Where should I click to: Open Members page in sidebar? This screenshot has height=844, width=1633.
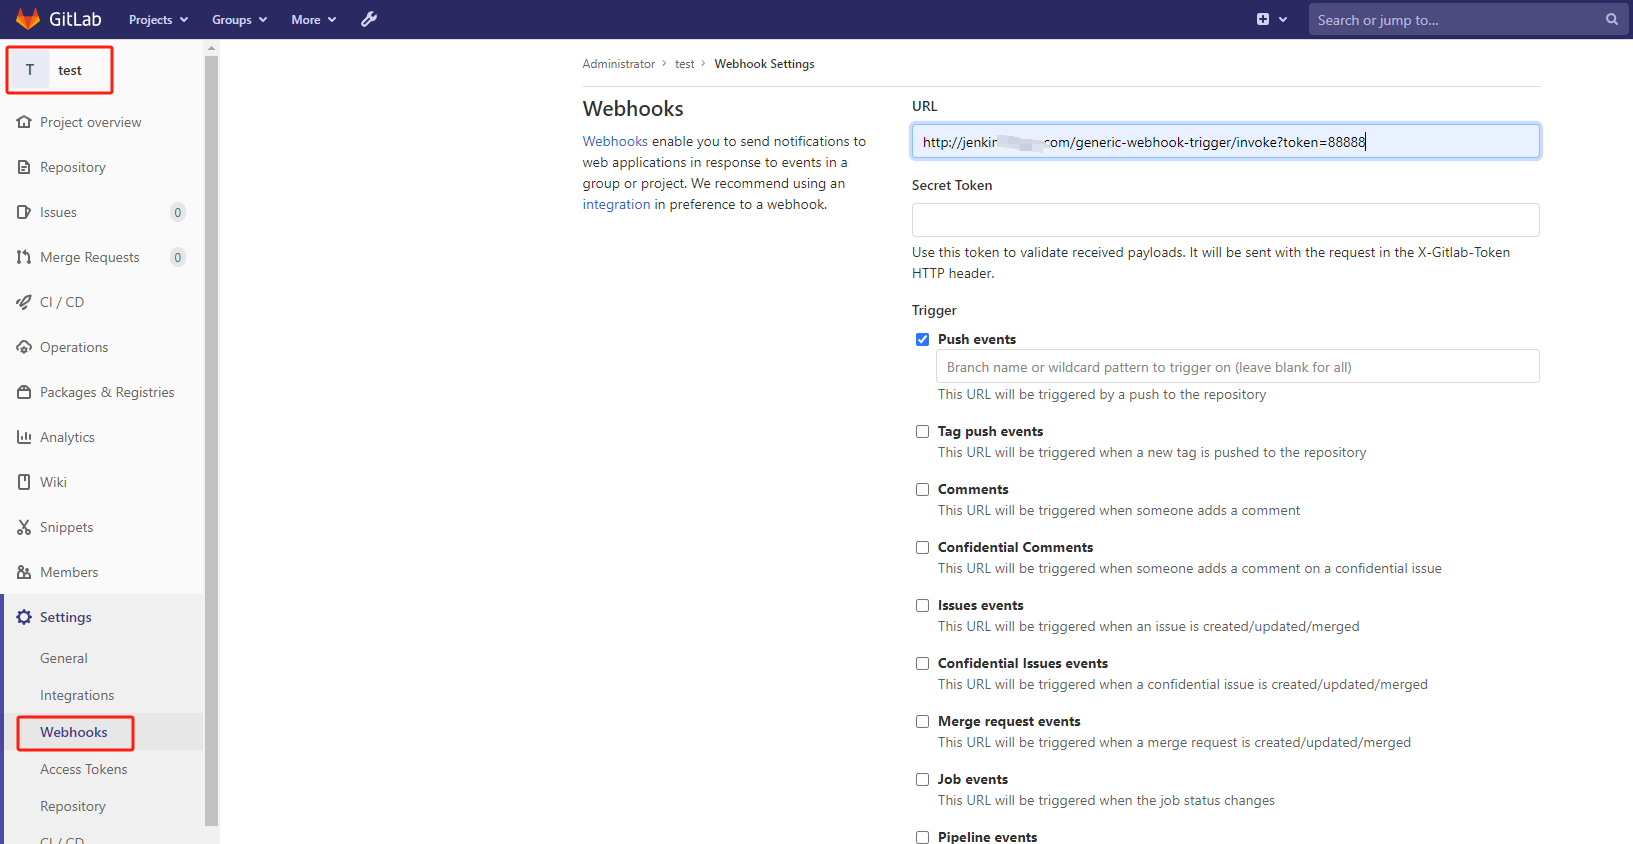69,572
